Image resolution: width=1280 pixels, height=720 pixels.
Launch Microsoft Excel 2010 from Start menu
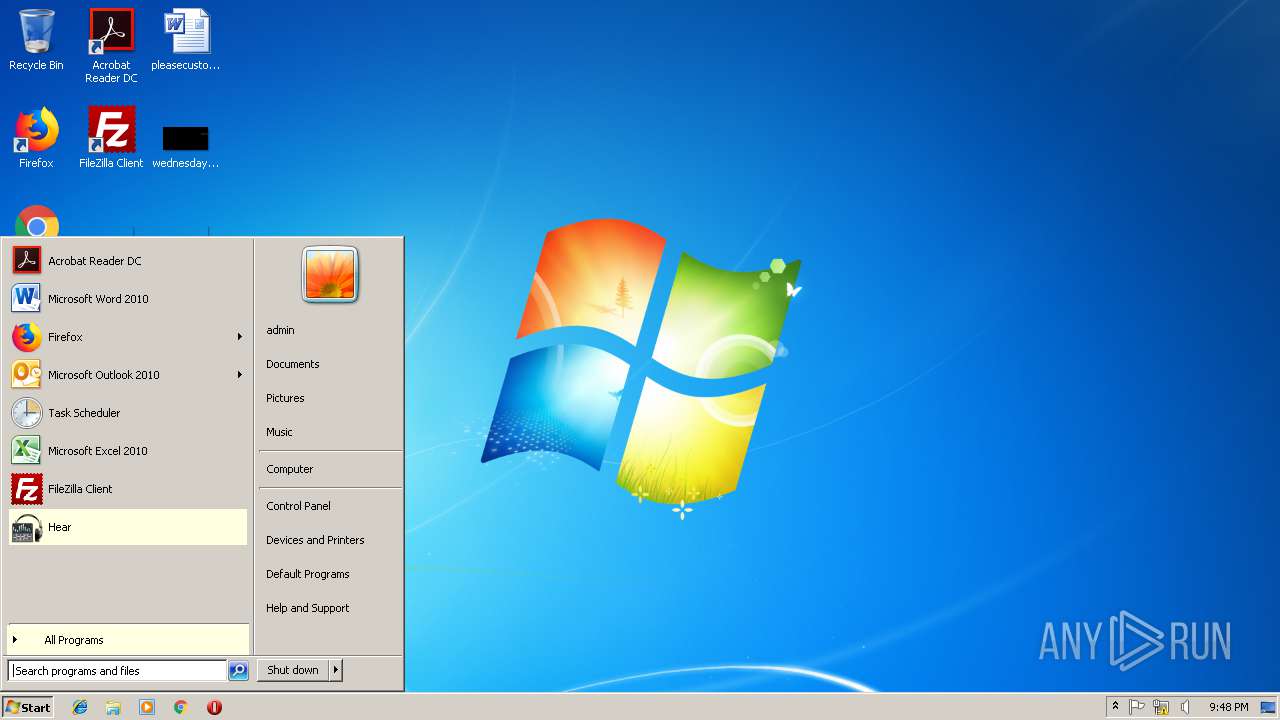127,451
